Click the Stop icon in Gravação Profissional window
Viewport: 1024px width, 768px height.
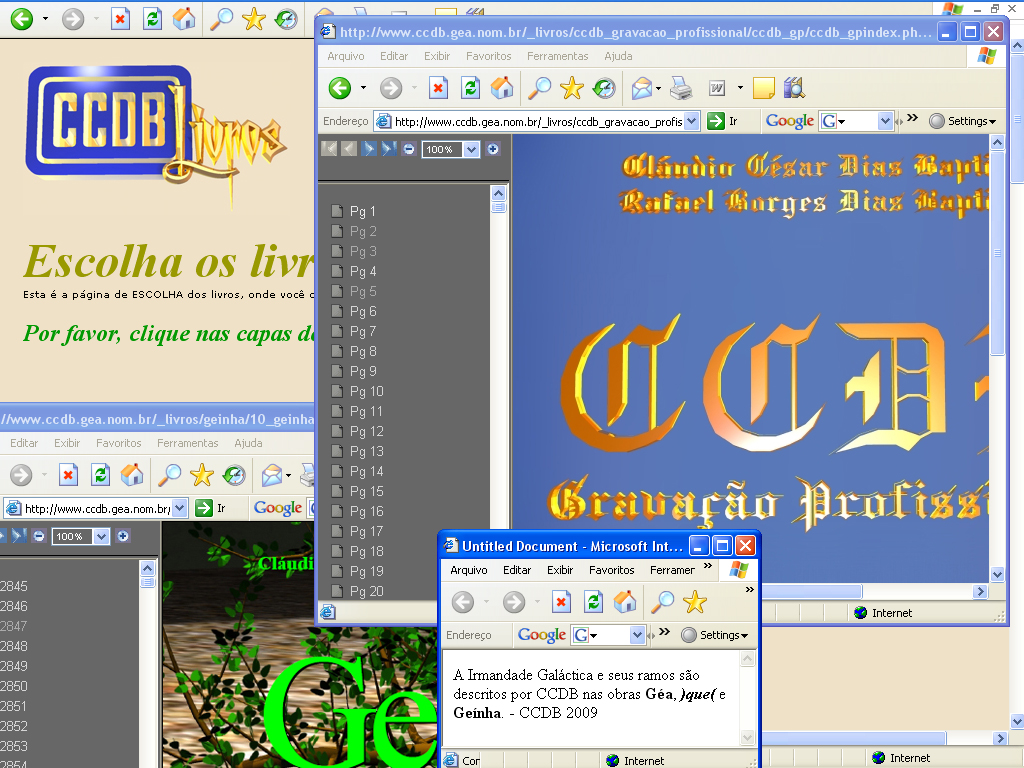438,88
